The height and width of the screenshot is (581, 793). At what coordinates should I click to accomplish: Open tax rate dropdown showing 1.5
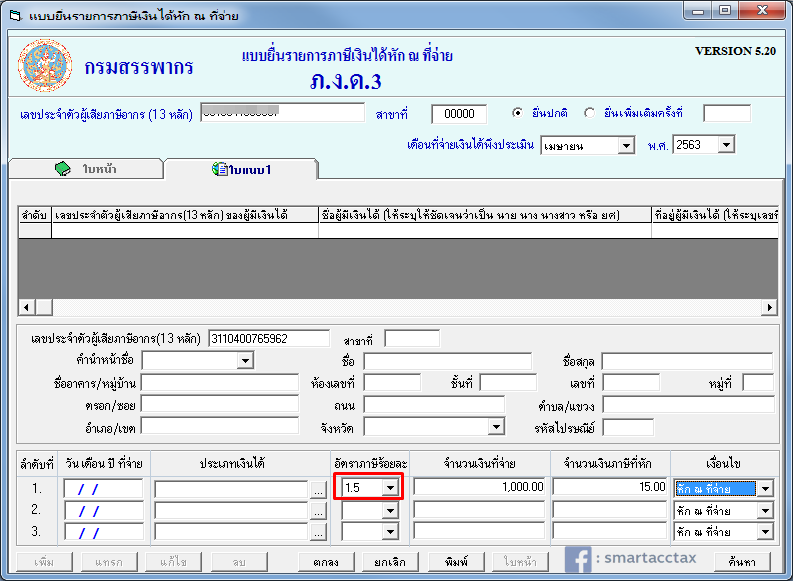[x=390, y=487]
